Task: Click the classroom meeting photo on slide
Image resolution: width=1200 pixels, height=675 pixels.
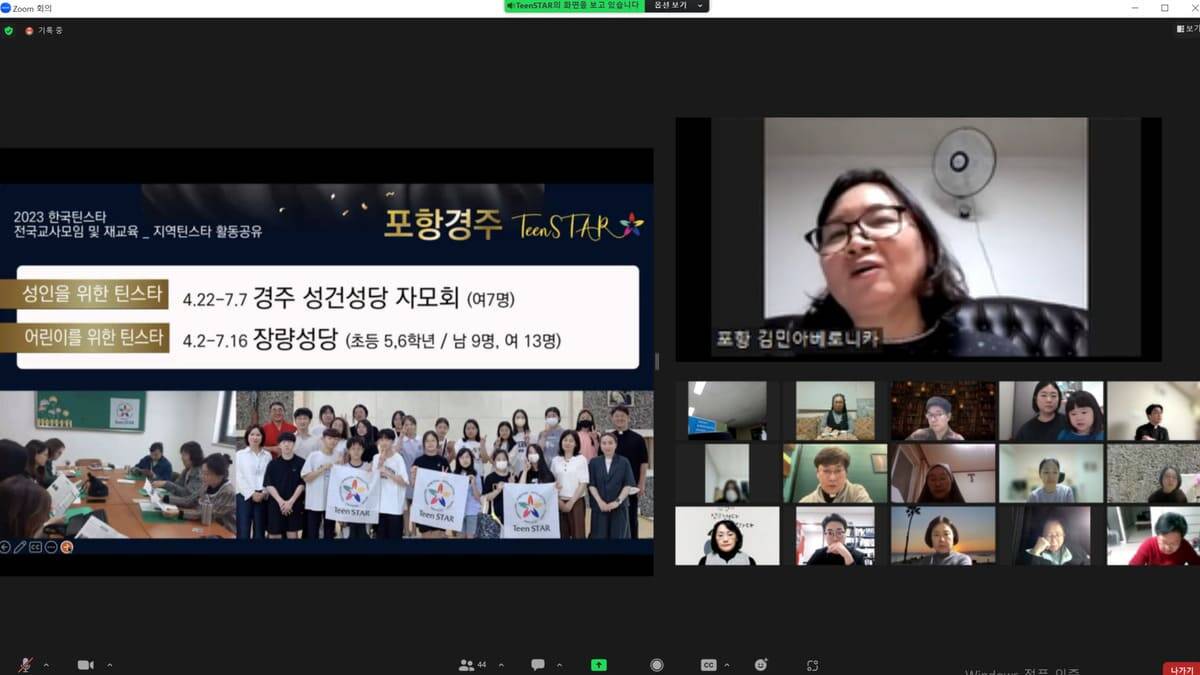Action: pos(117,465)
